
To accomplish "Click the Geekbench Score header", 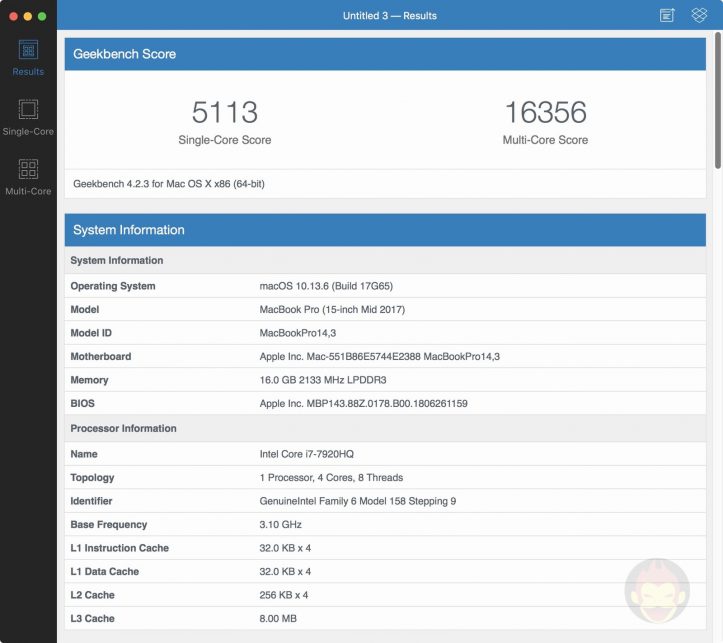I will 385,54.
